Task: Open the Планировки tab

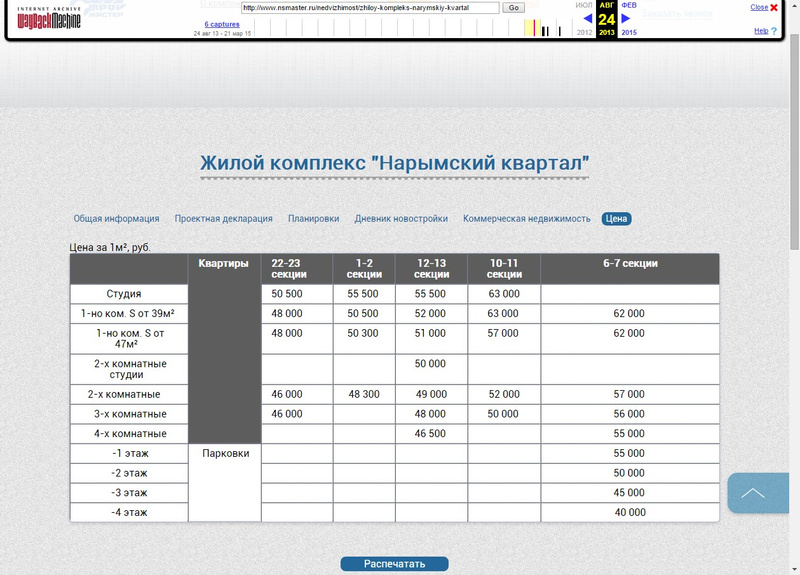Action: [x=313, y=219]
